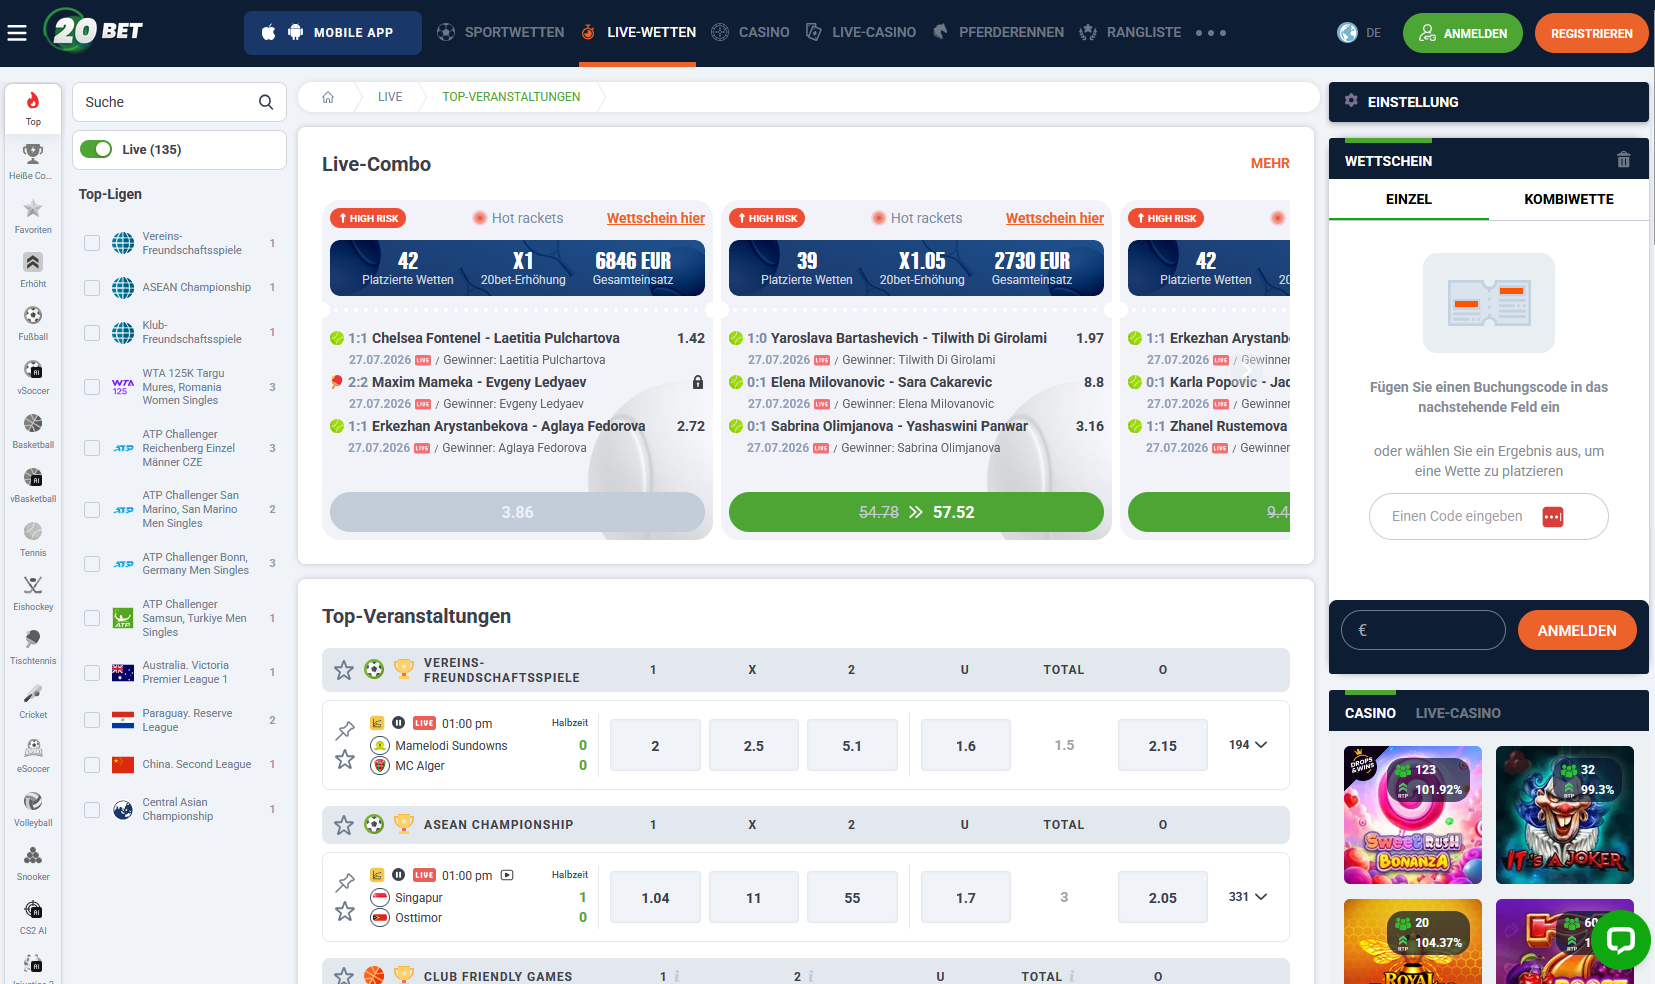Click the euro stake amount field
The width and height of the screenshot is (1655, 984).
tap(1423, 630)
